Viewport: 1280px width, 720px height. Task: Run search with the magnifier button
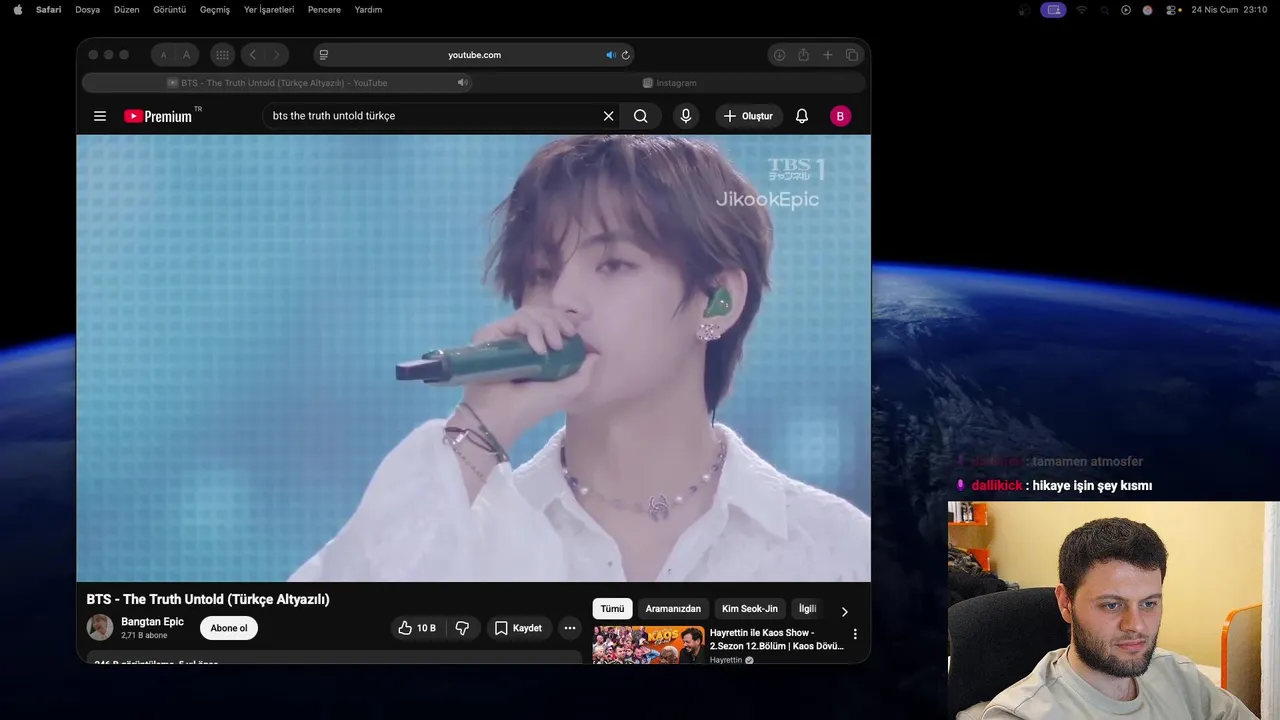[x=641, y=116]
